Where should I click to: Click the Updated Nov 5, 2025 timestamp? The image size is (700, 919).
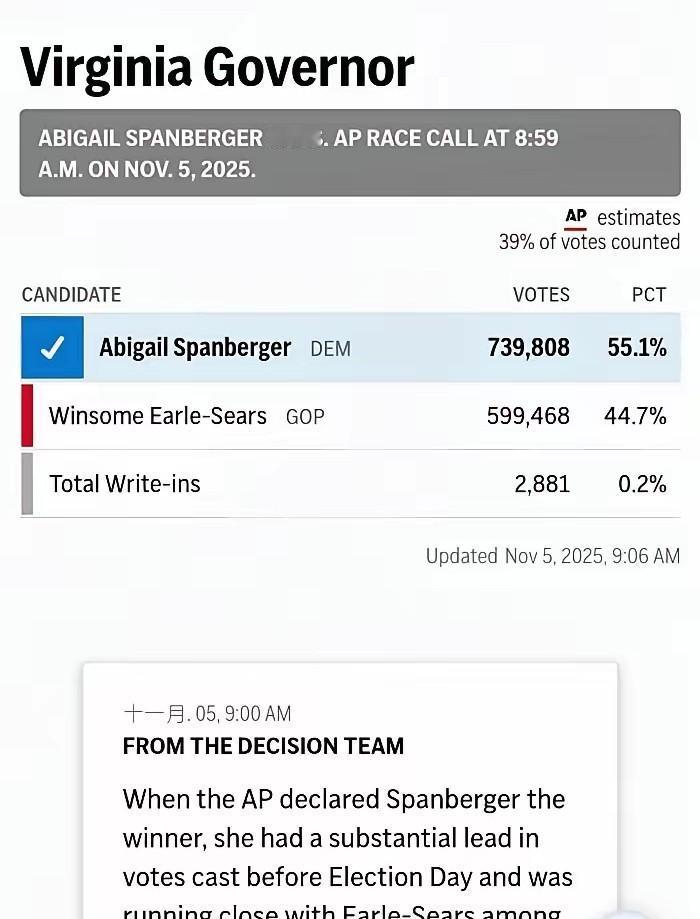coord(552,556)
